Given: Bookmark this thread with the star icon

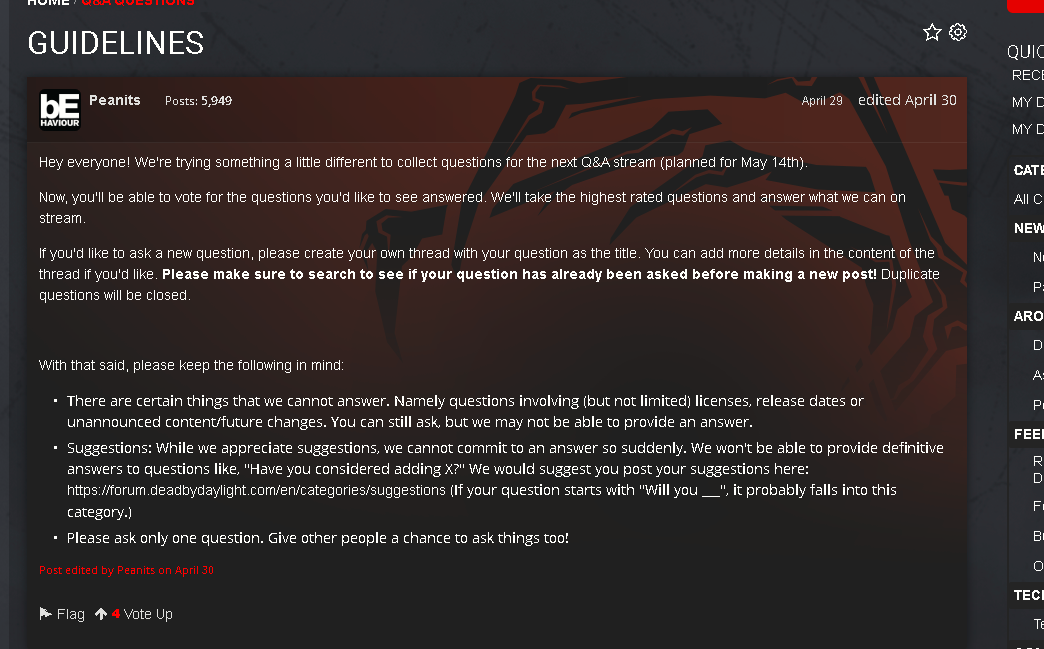Looking at the screenshot, I should point(932,32).
